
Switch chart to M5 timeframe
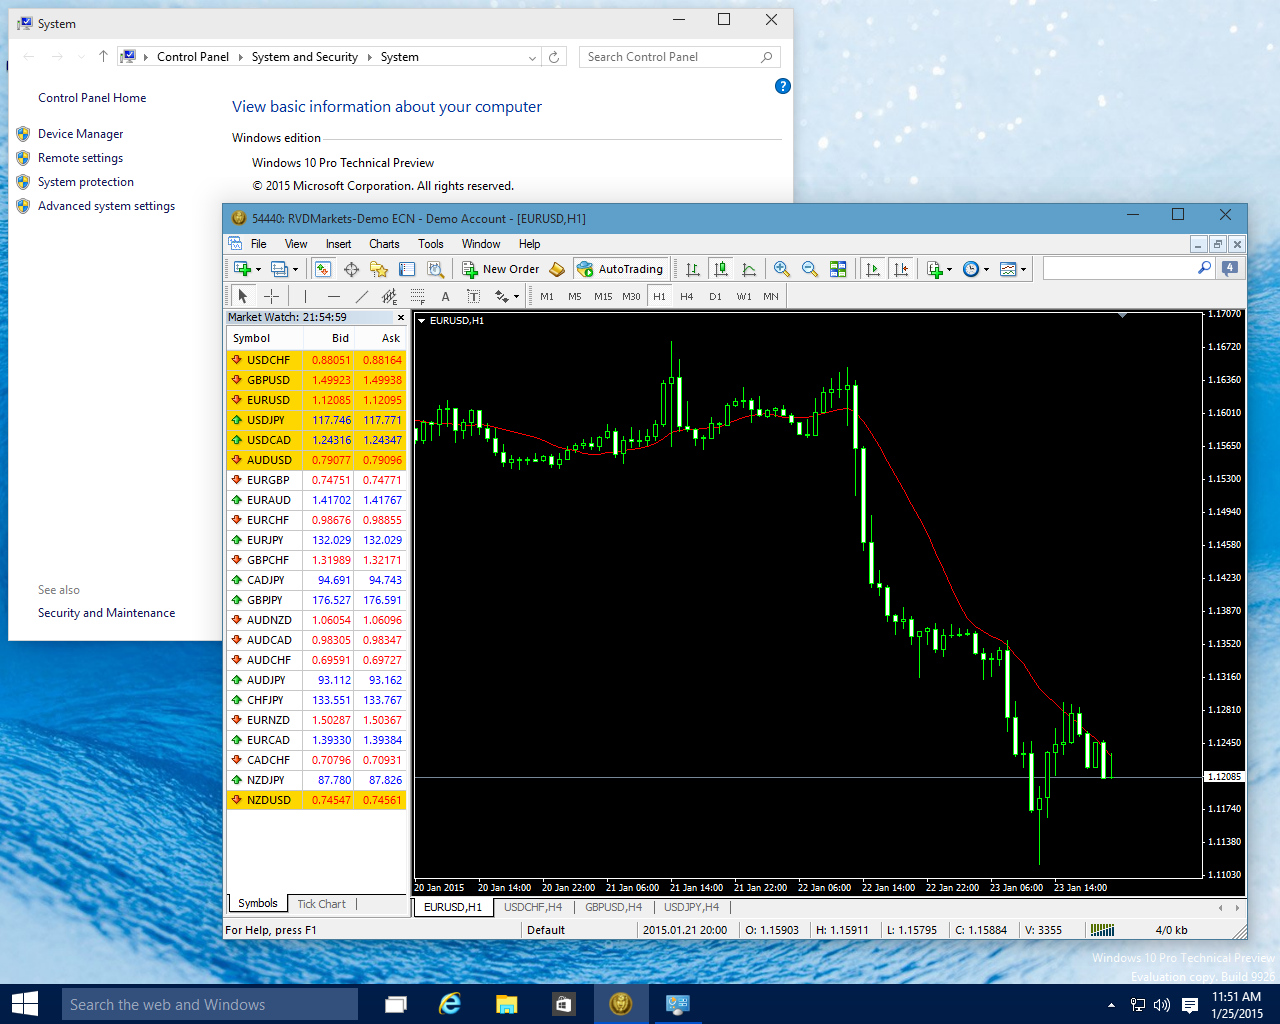575,296
